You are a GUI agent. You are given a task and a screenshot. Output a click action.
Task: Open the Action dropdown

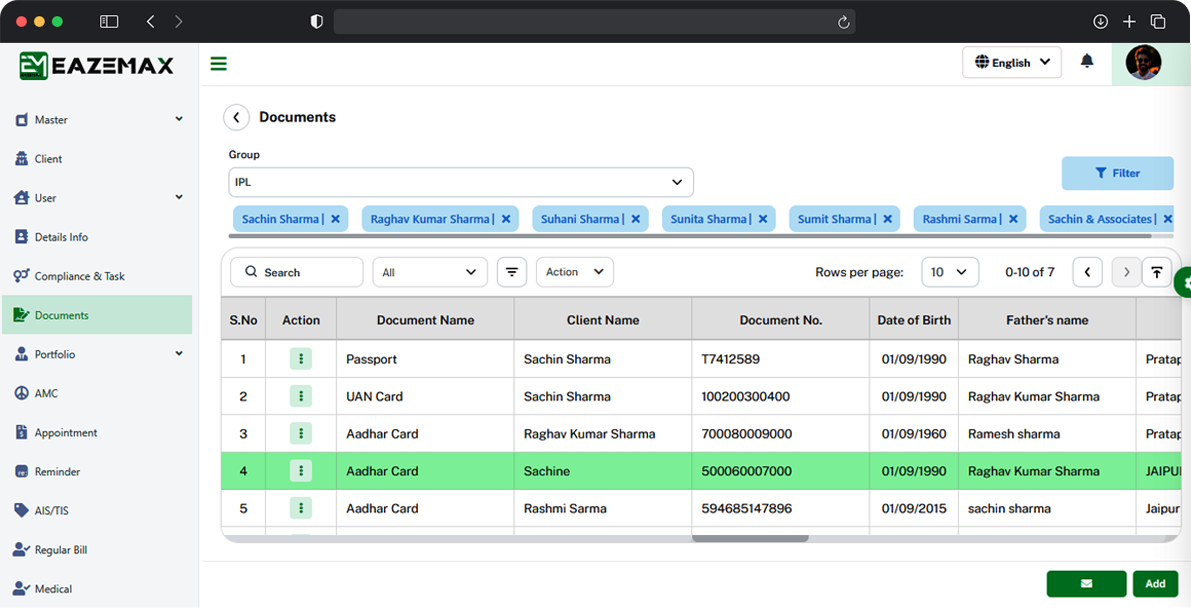575,272
